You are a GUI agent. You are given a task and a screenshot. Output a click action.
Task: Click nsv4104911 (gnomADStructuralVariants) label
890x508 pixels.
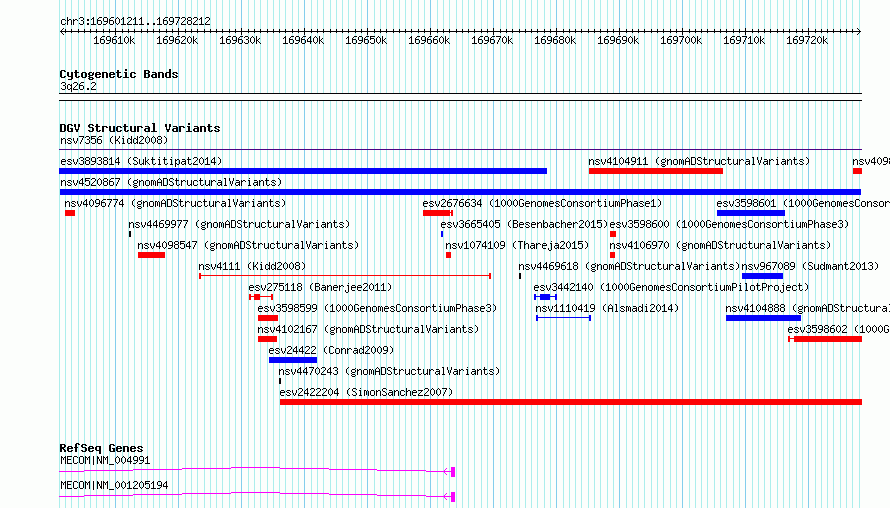point(699,161)
